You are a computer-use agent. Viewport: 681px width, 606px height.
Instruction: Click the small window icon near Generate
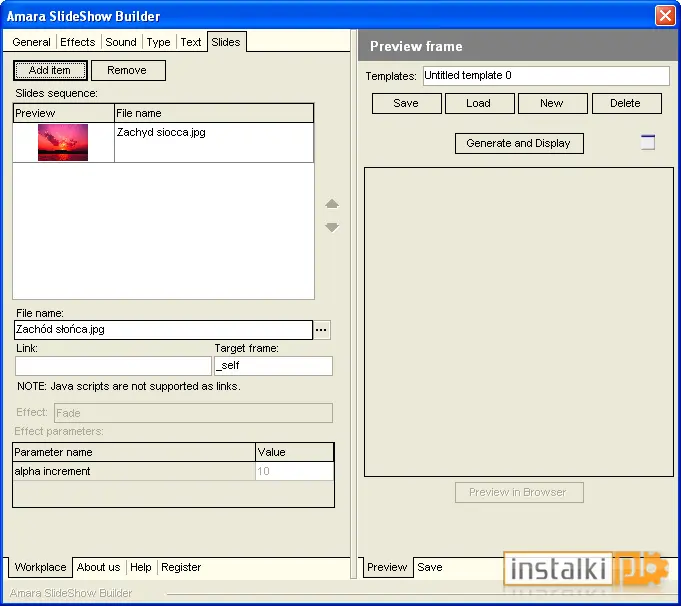648,142
